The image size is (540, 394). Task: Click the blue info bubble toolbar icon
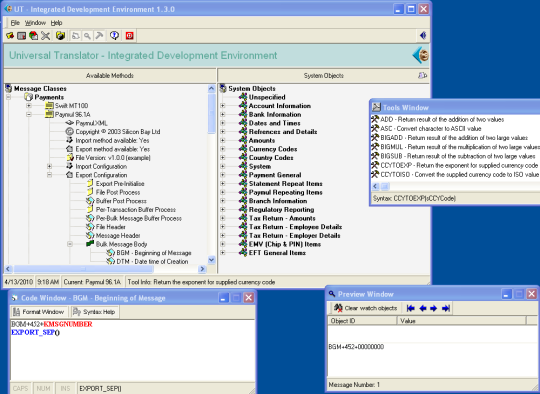tap(114, 35)
